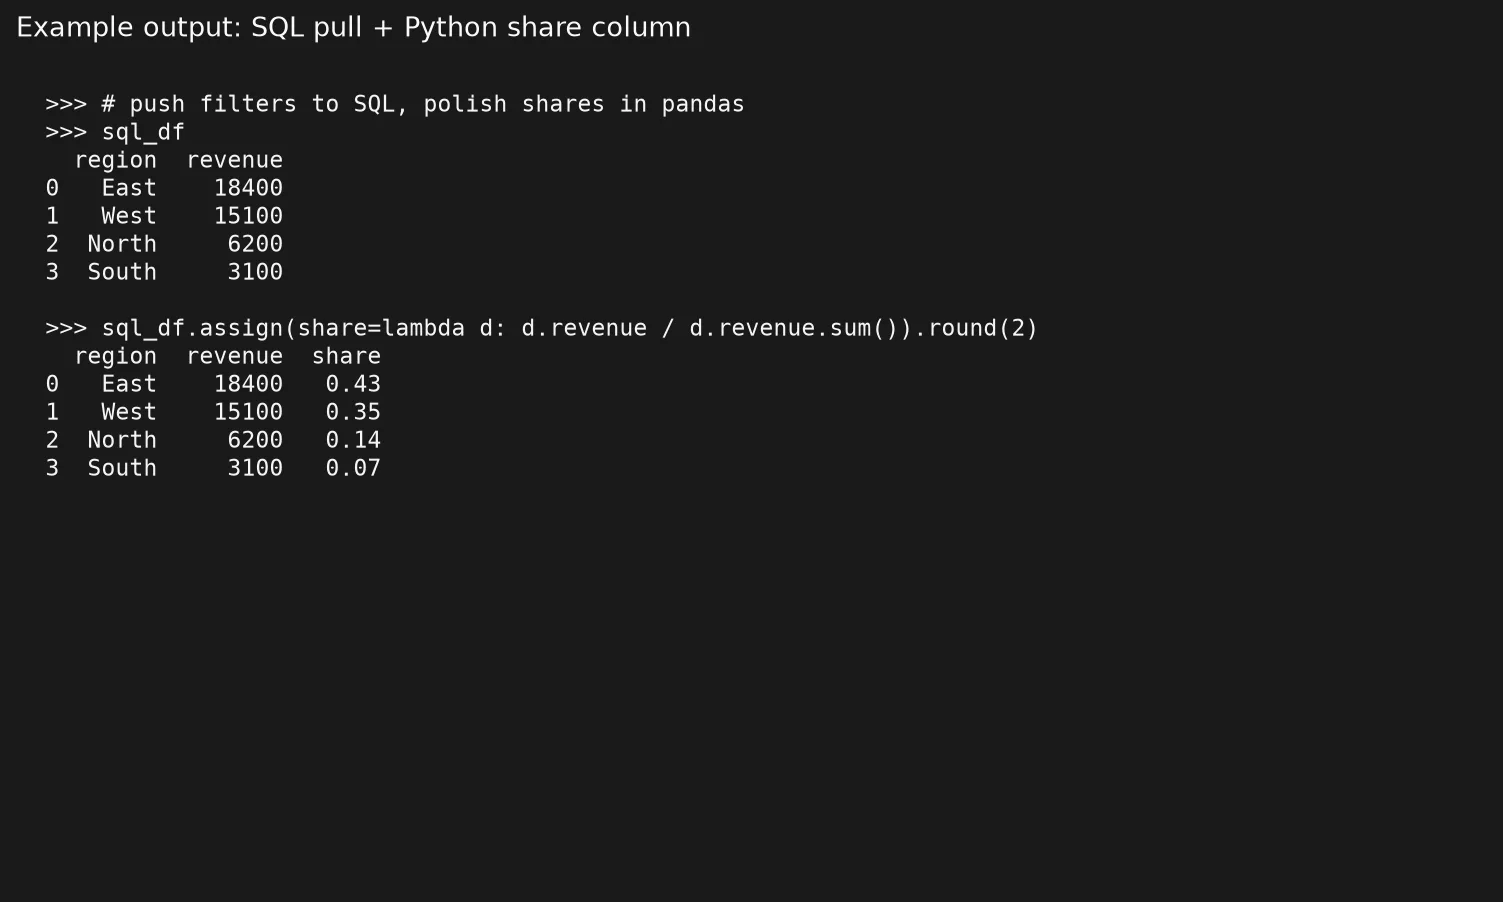This screenshot has width=1503, height=902.
Task: Click 'South' in the second table
Action: [123, 468]
